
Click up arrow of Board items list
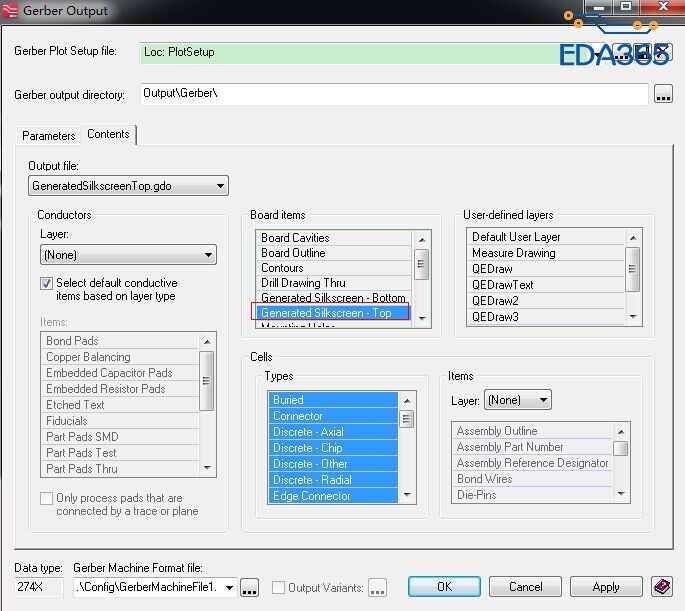[x=422, y=239]
